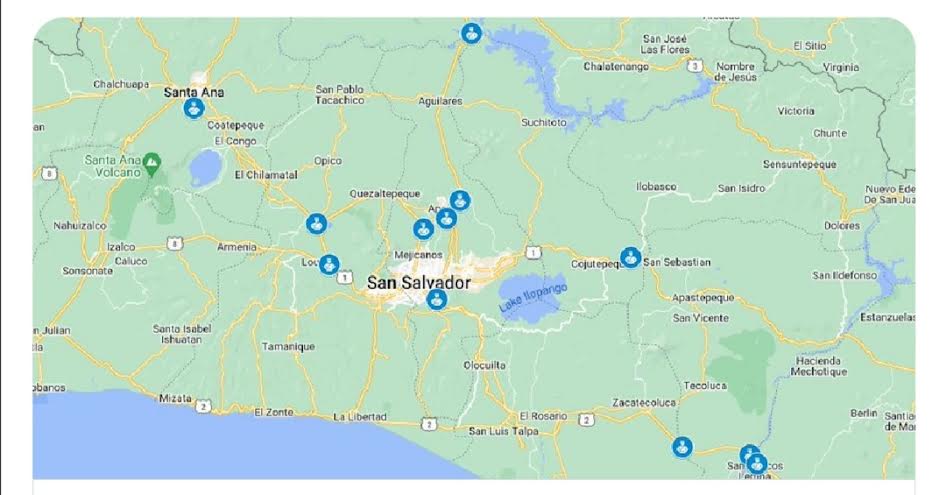Open the marker west of Quezaltepeque road junction

316,223
